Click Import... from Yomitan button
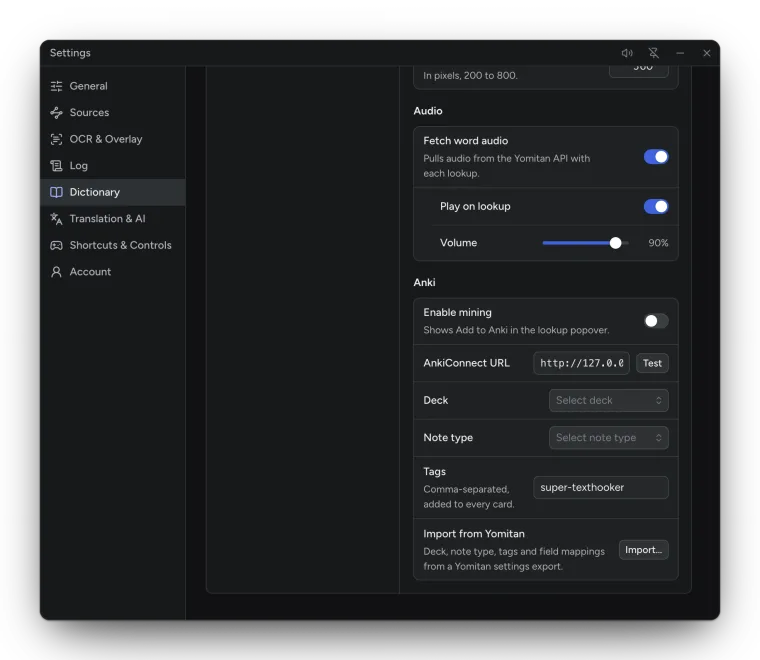Viewport: 760px width, 660px height. click(643, 550)
